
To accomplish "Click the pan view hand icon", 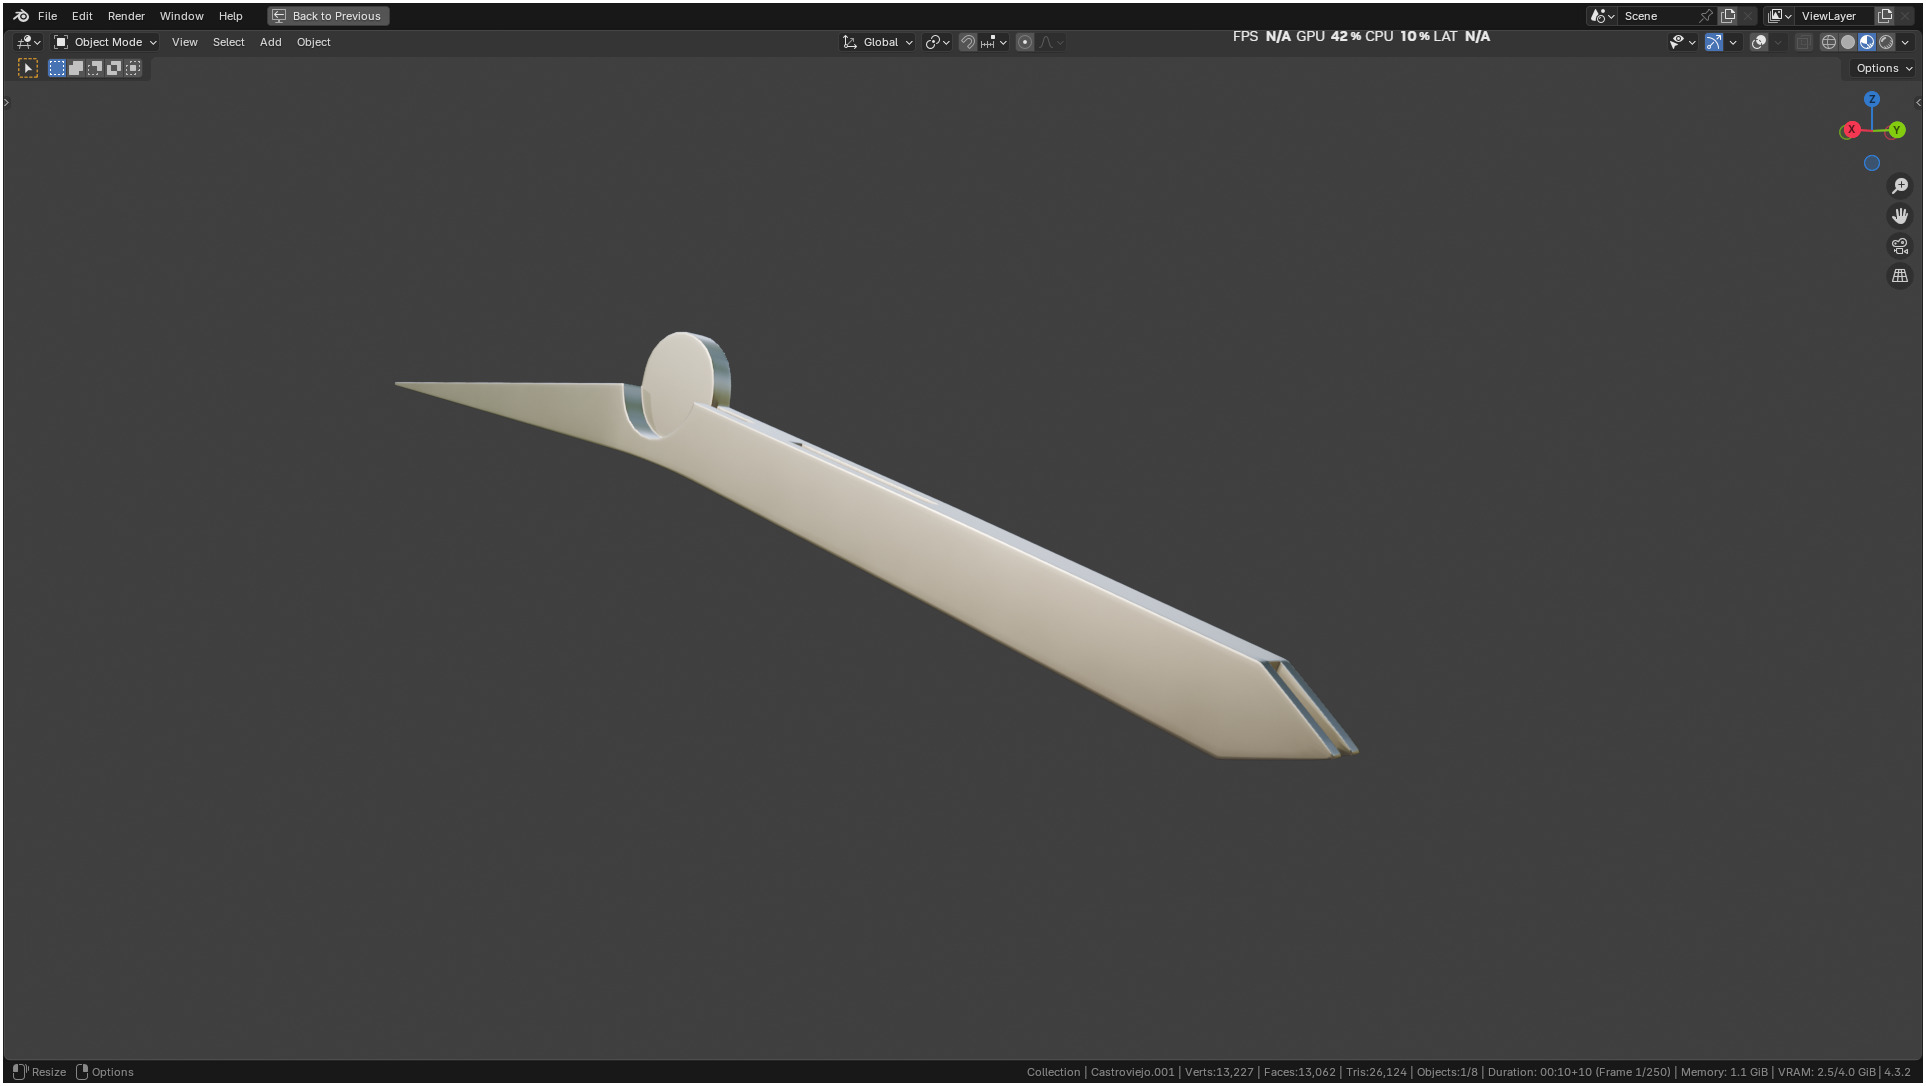I will 1900,216.
